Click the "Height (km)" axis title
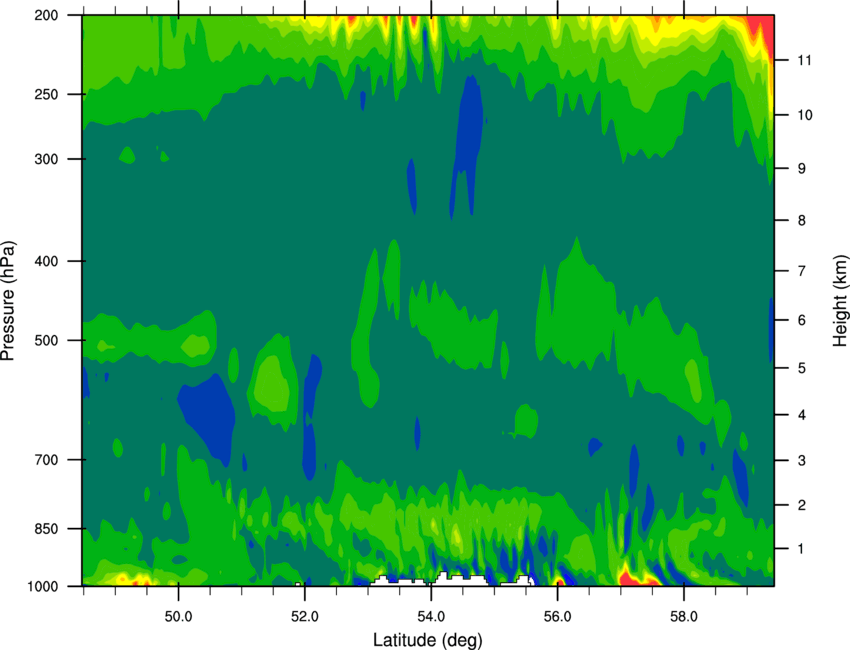The height and width of the screenshot is (650, 850). click(x=840, y=300)
